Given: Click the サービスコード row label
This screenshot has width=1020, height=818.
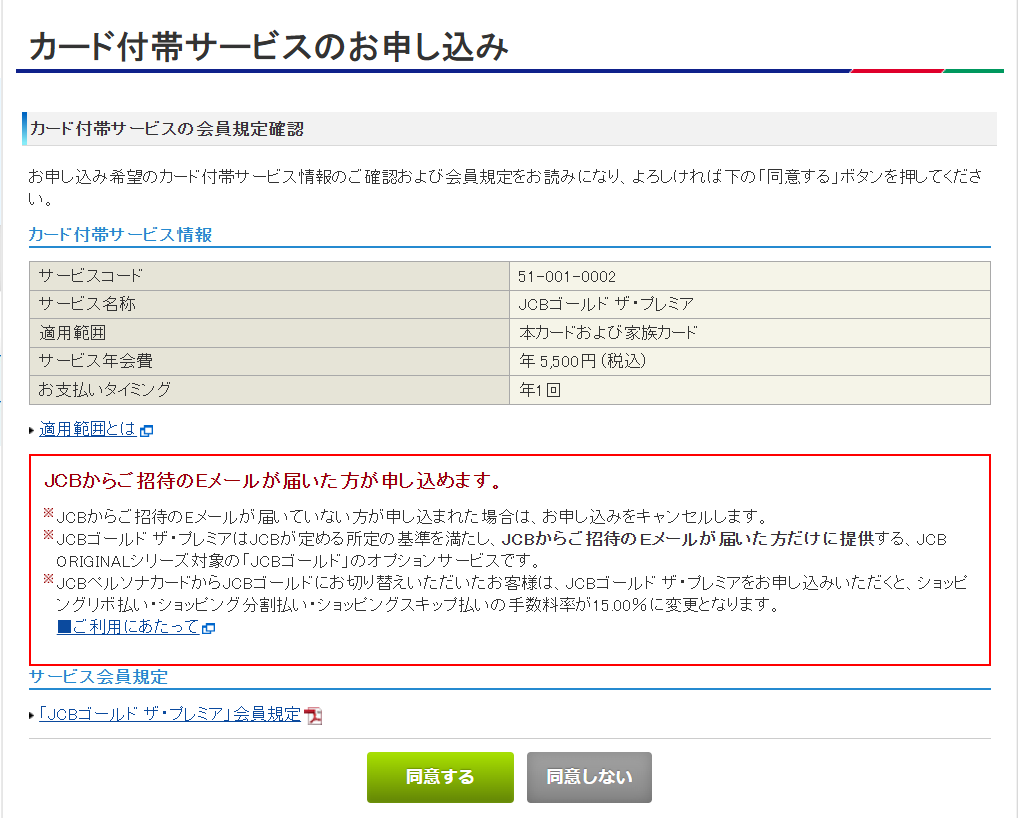Looking at the screenshot, I should (90, 276).
